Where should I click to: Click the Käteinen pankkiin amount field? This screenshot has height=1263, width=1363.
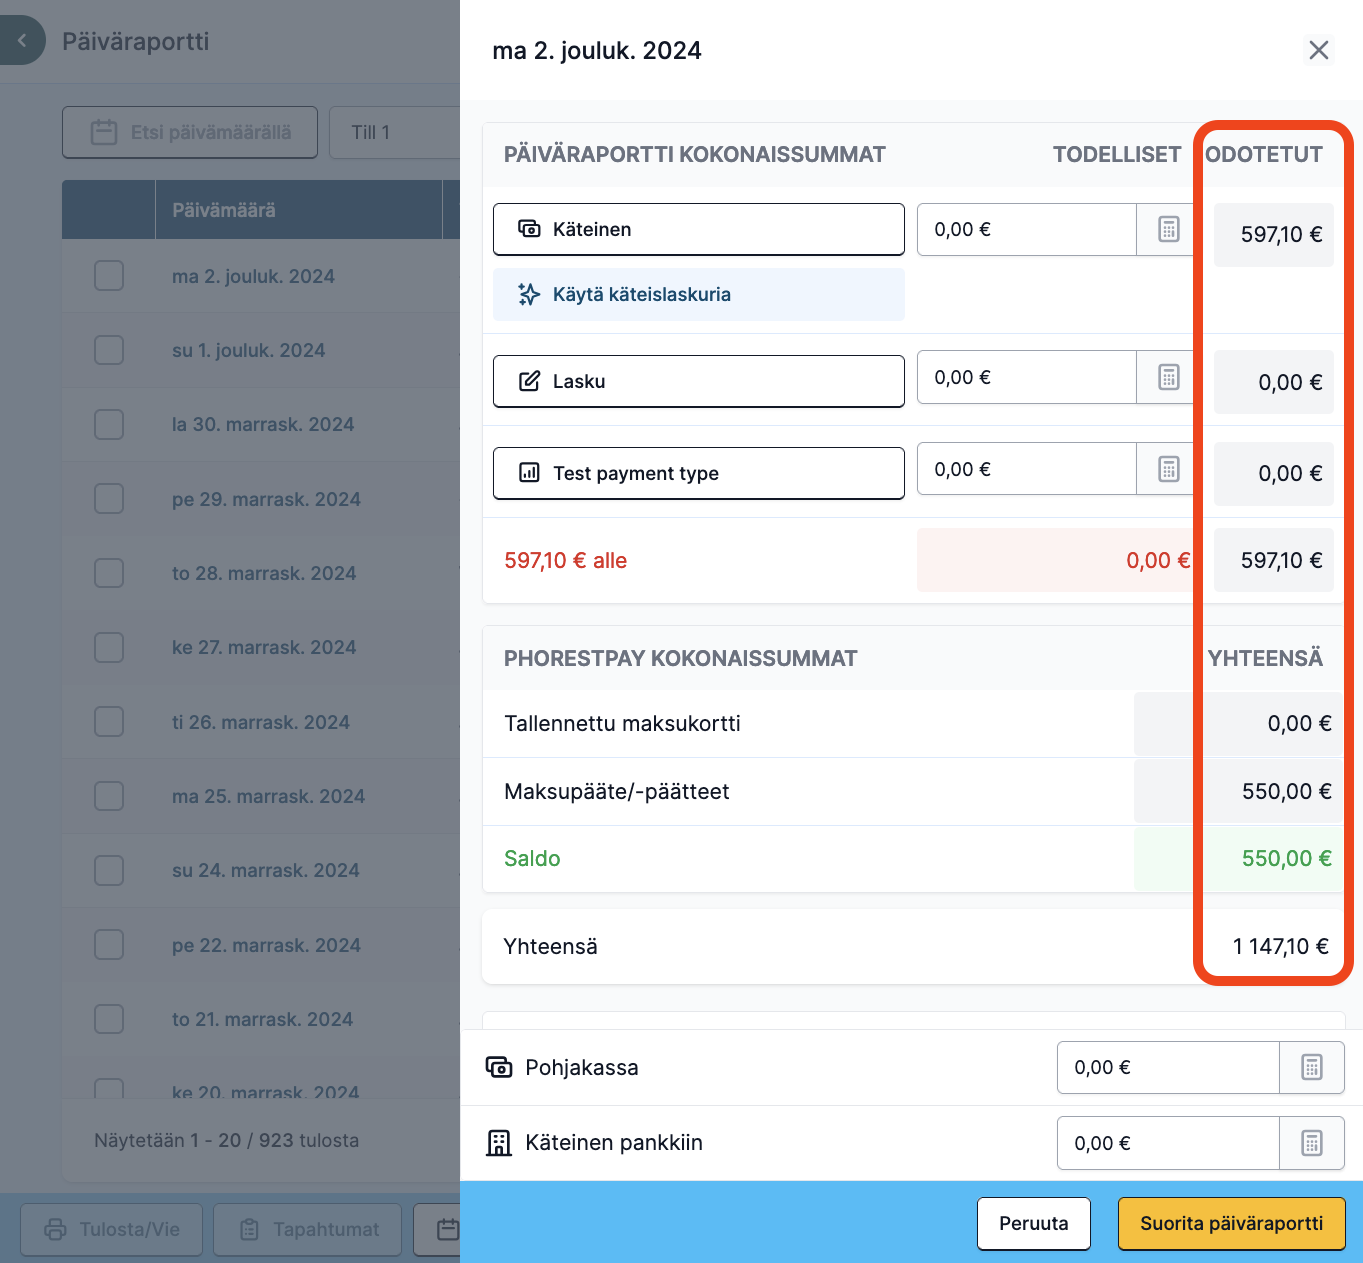tap(1168, 1143)
